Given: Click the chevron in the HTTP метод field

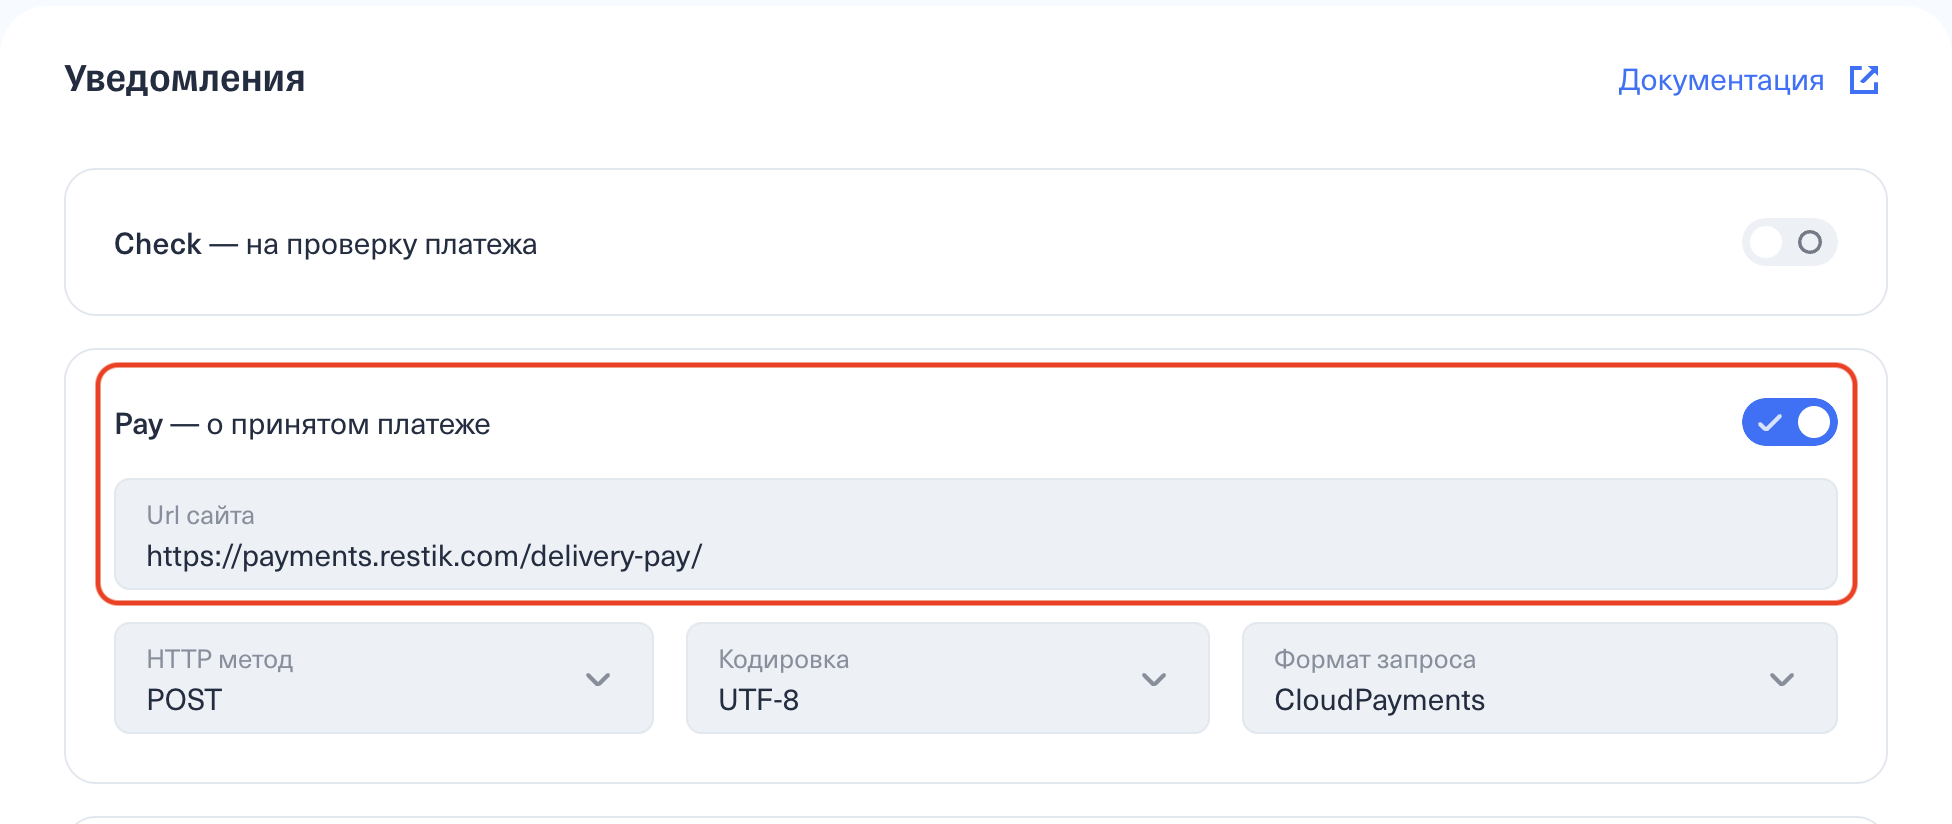Looking at the screenshot, I should (x=598, y=680).
